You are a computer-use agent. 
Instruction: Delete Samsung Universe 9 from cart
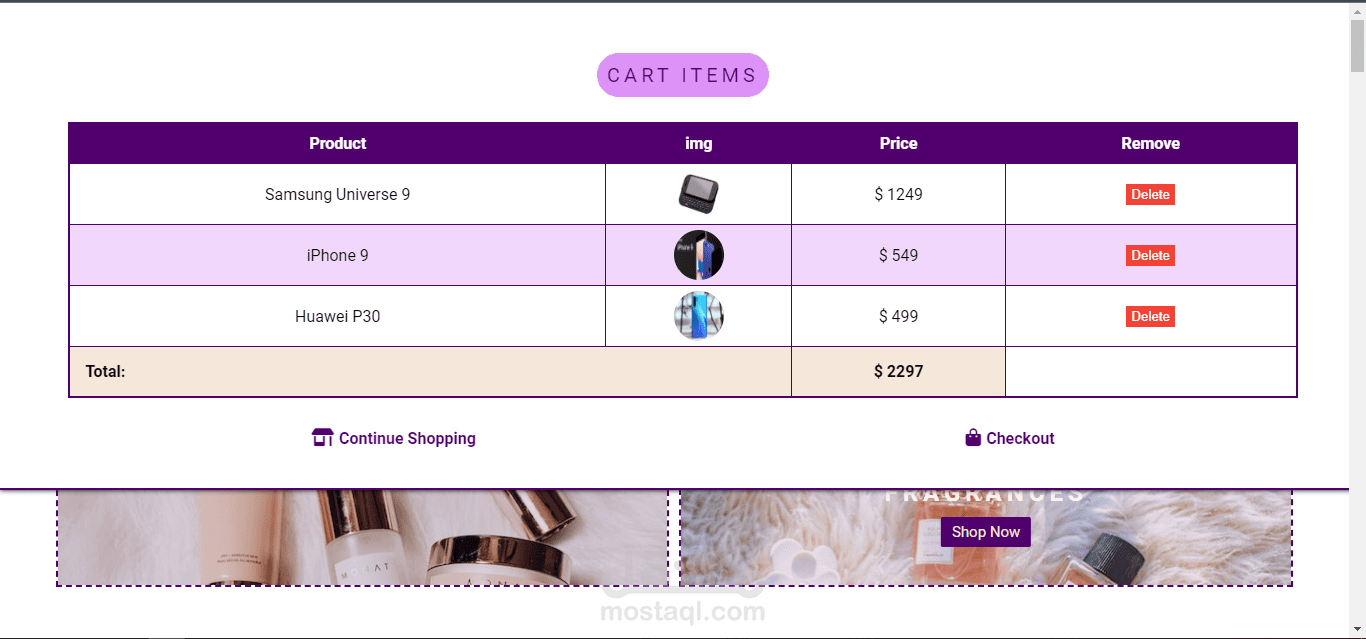(x=1150, y=195)
